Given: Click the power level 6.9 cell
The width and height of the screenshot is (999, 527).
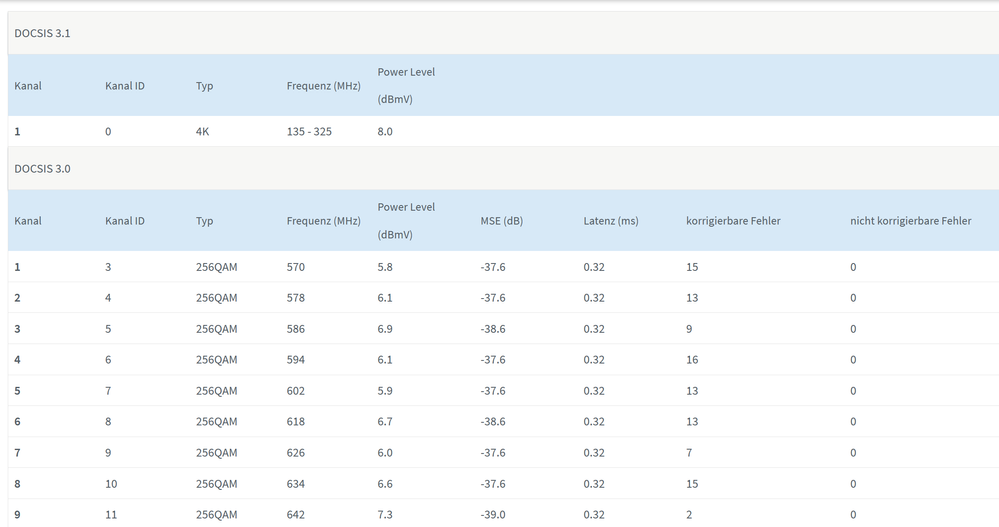Looking at the screenshot, I should 385,329.
